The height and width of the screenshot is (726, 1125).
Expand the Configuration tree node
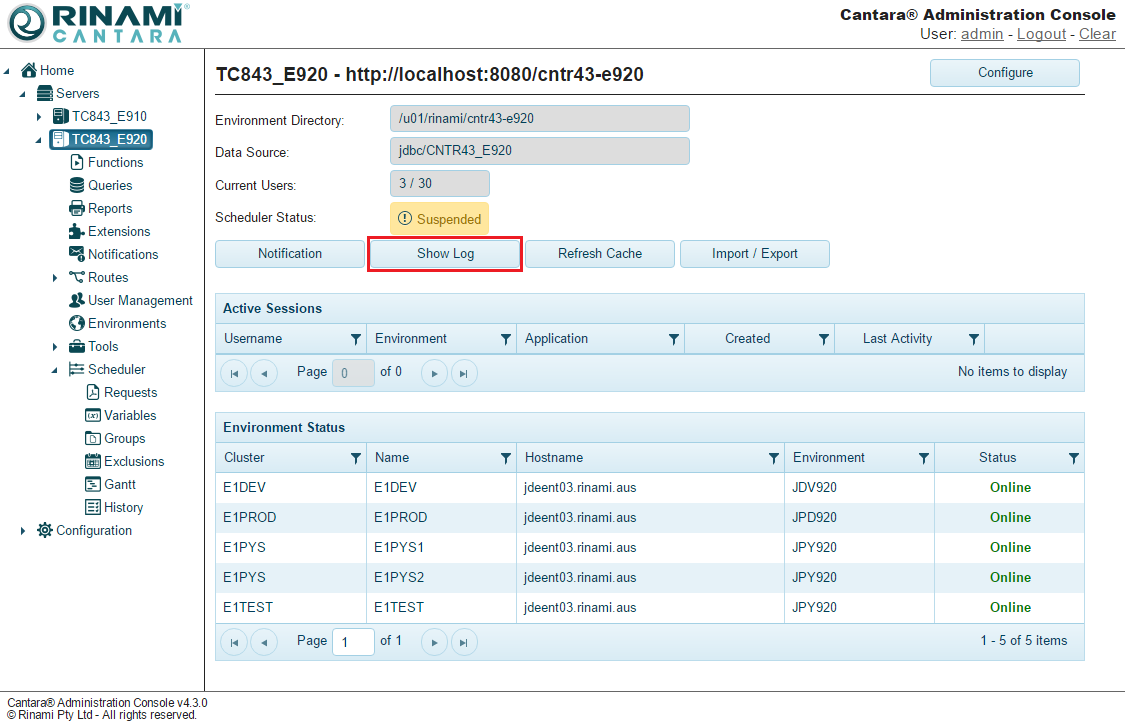[x=23, y=531]
